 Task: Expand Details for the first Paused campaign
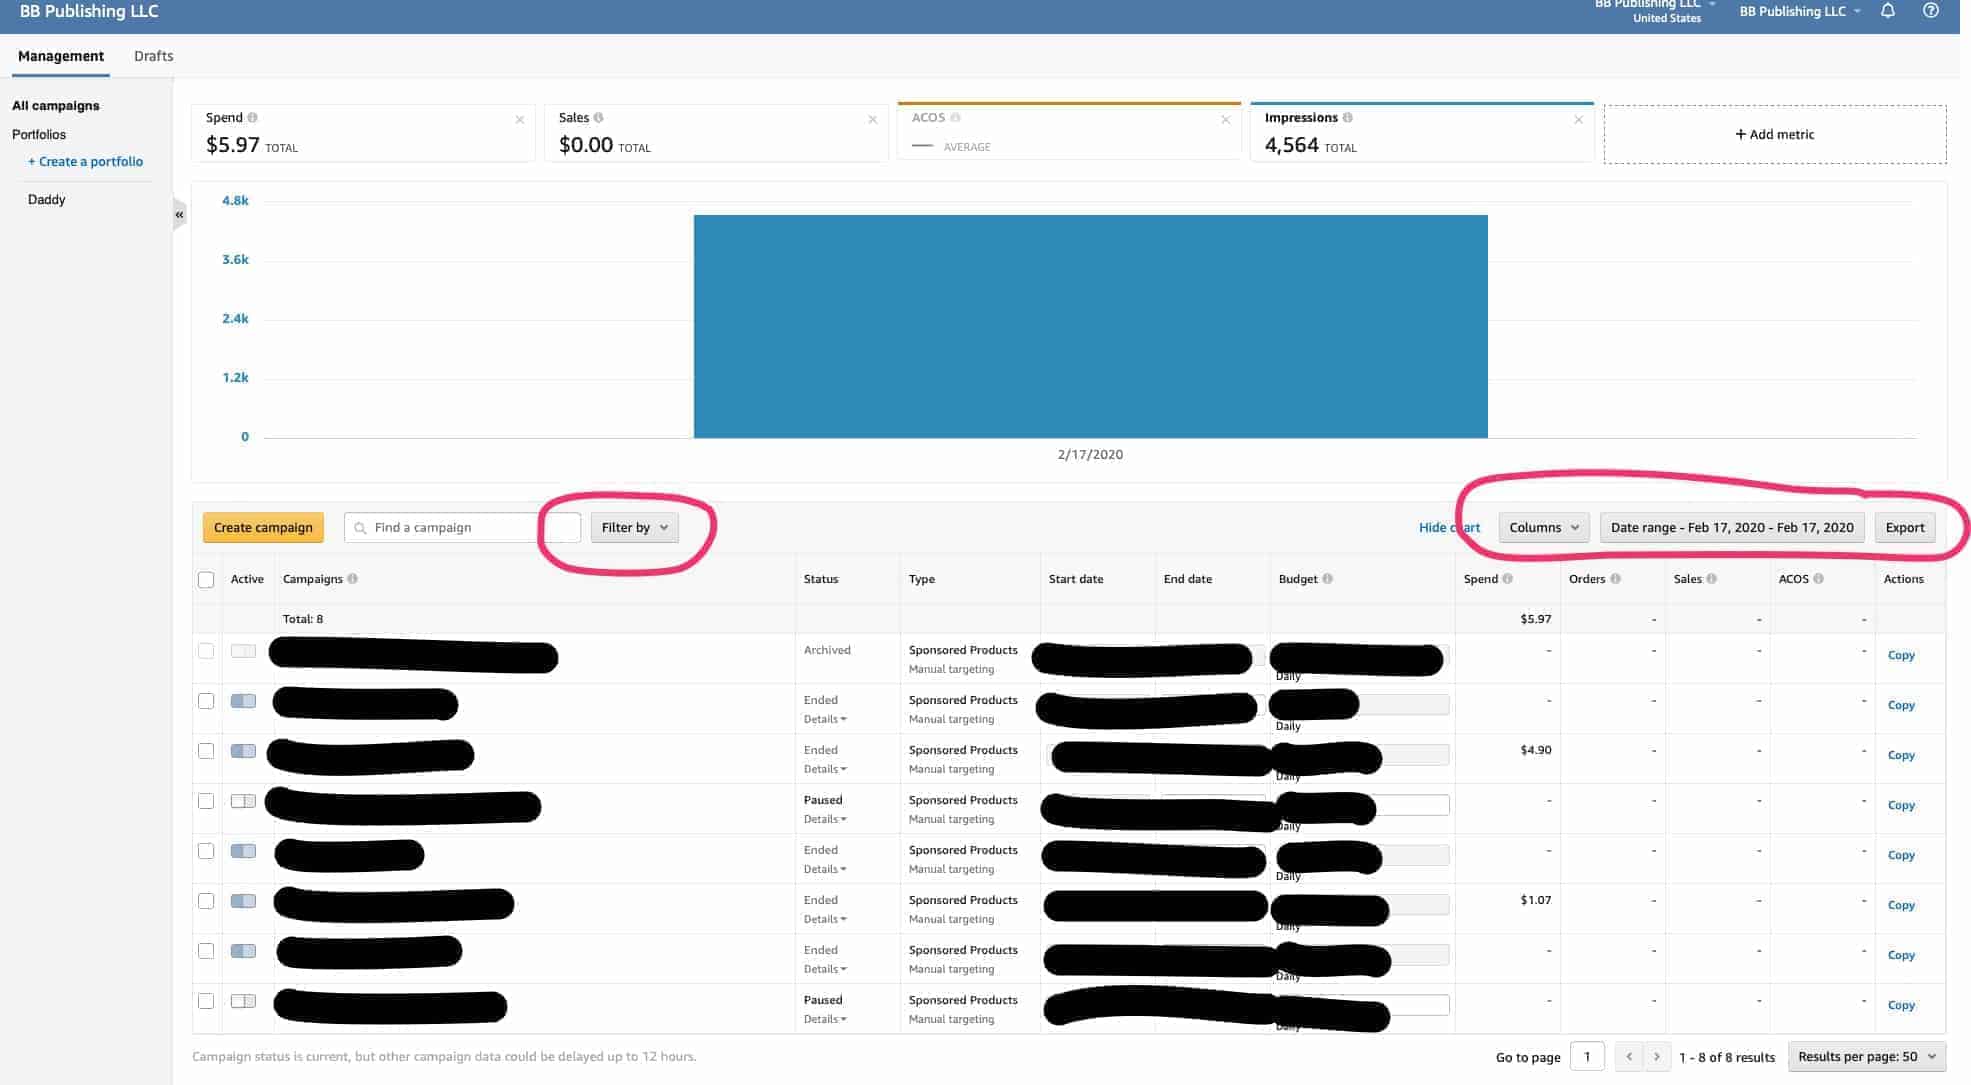825,819
